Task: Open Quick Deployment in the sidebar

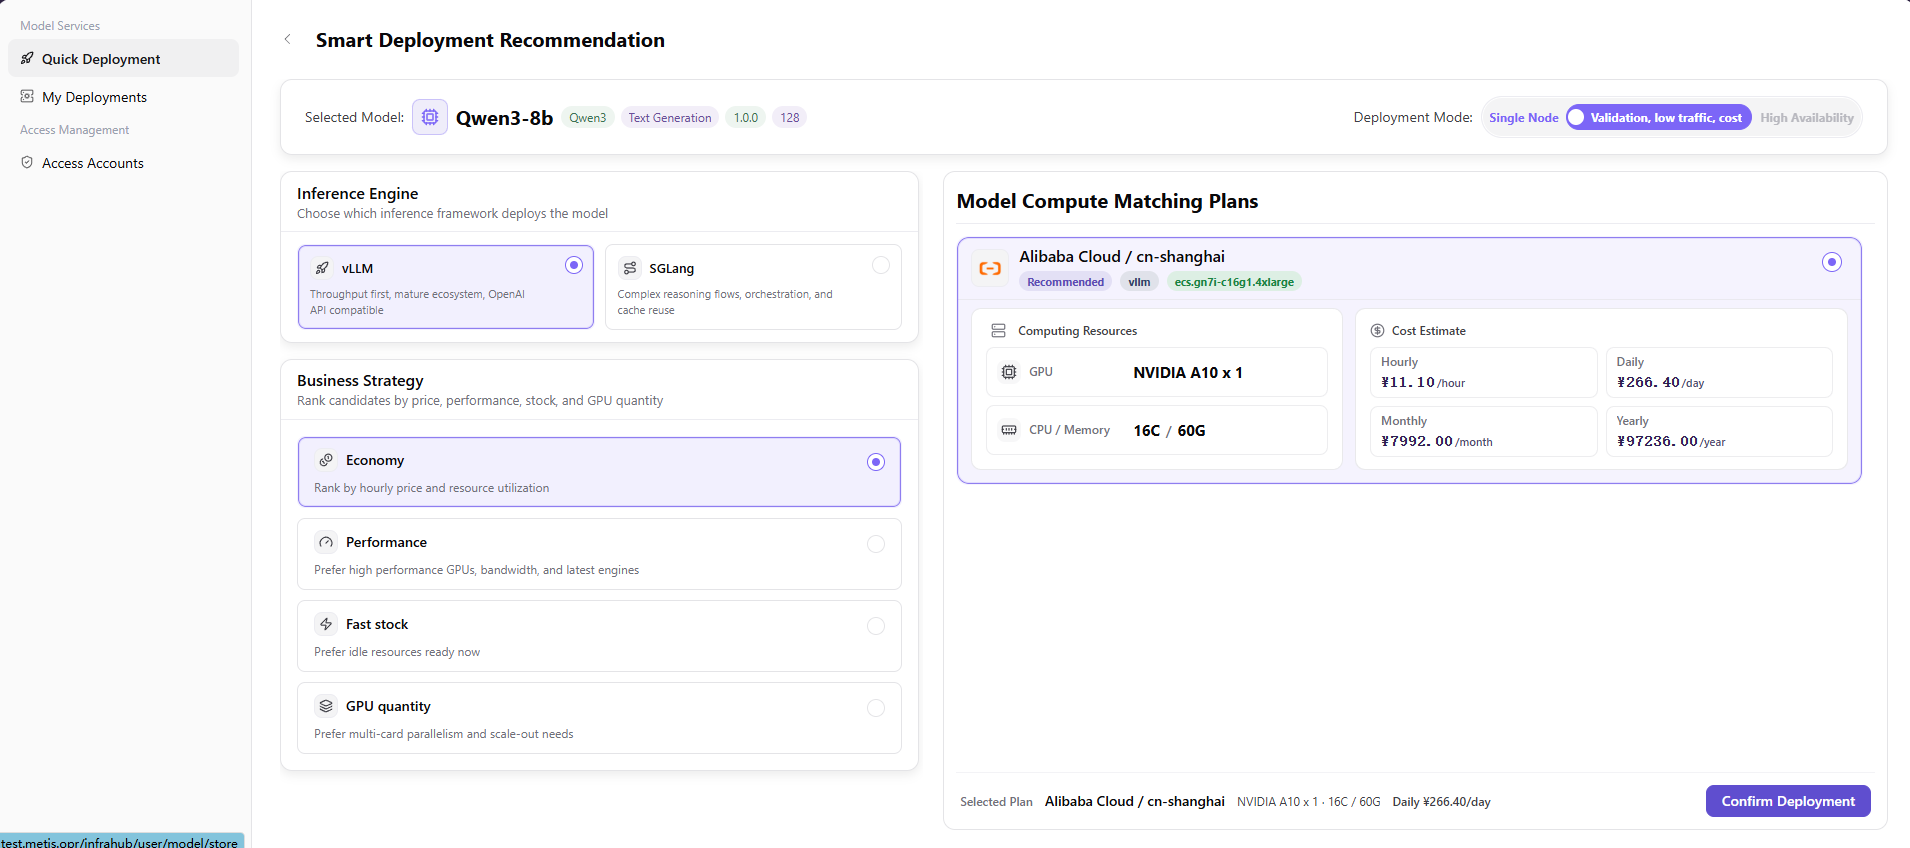Action: (123, 58)
